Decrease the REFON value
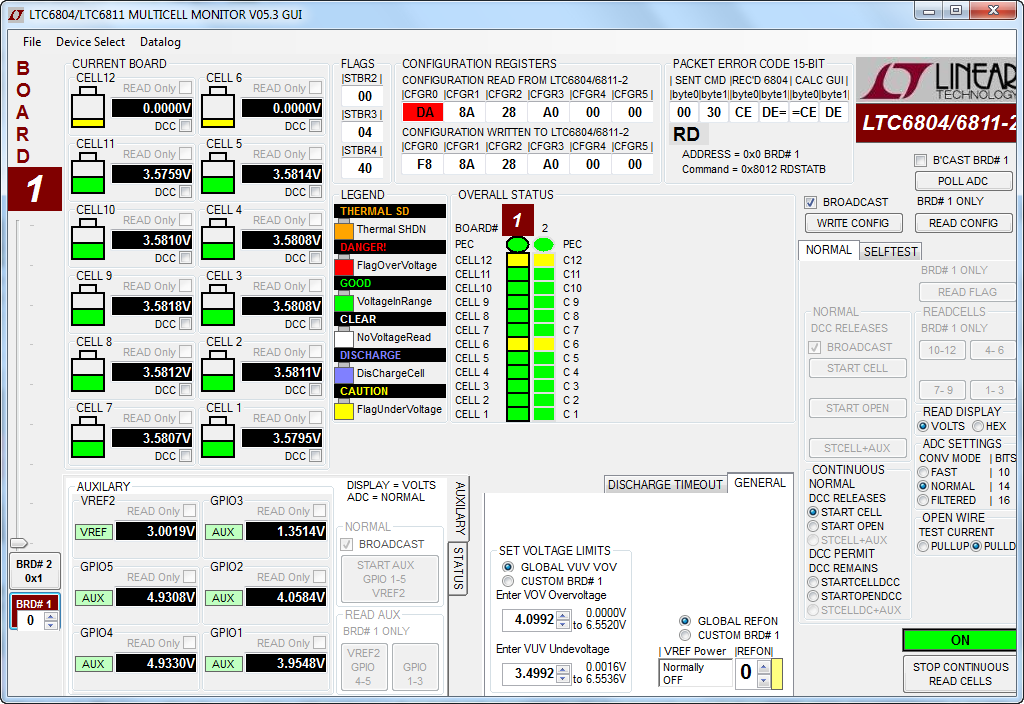Screen dimensions: 1024x704 [764, 679]
